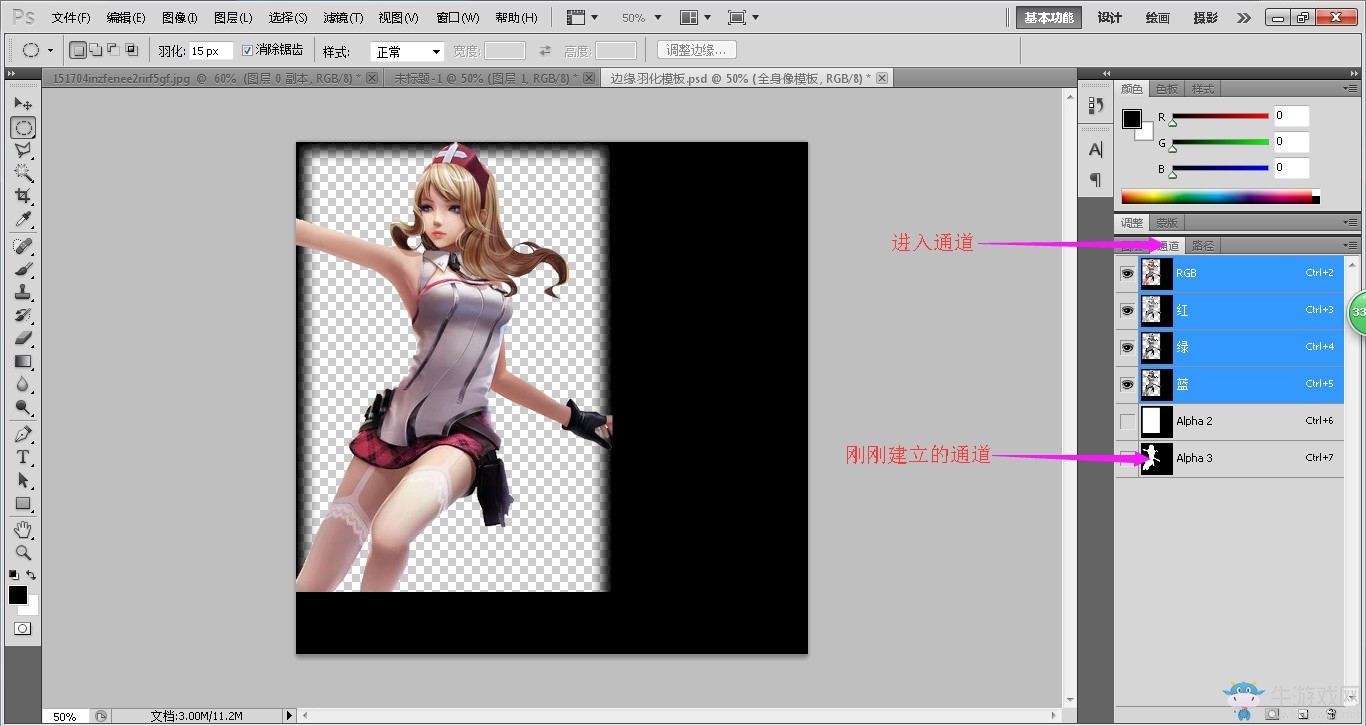The height and width of the screenshot is (726, 1366).
Task: Choose Subtract from Selection mode
Action: pos(113,50)
